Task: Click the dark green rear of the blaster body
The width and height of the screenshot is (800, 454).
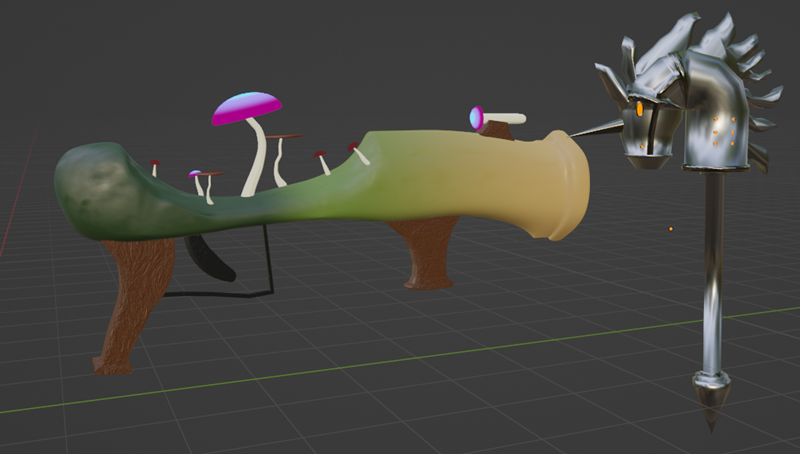Action: coord(94,191)
